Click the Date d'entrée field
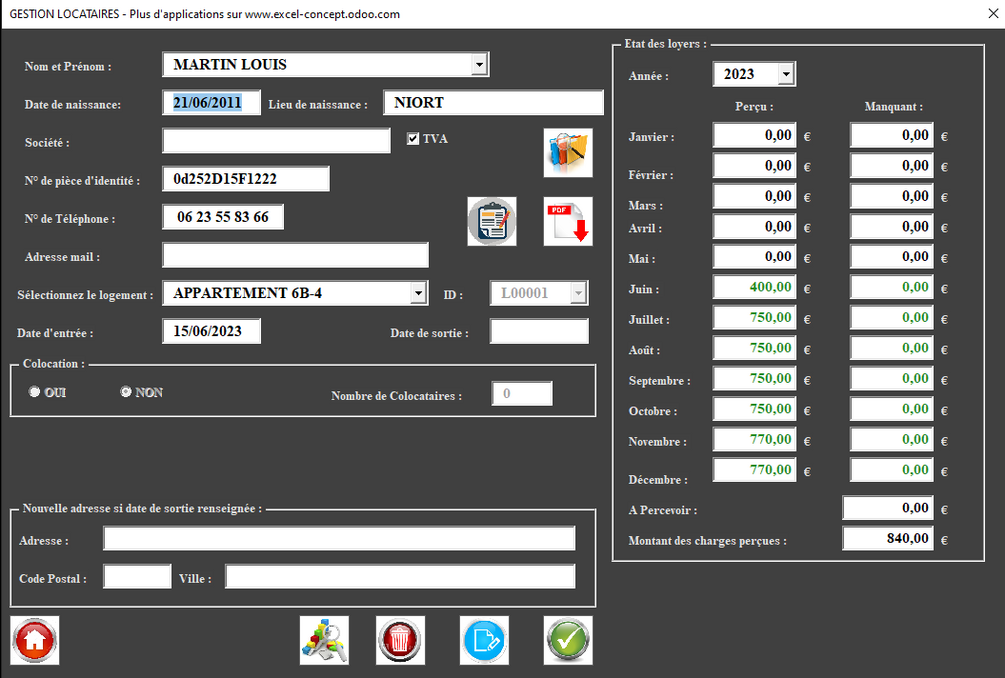 pyautogui.click(x=212, y=331)
